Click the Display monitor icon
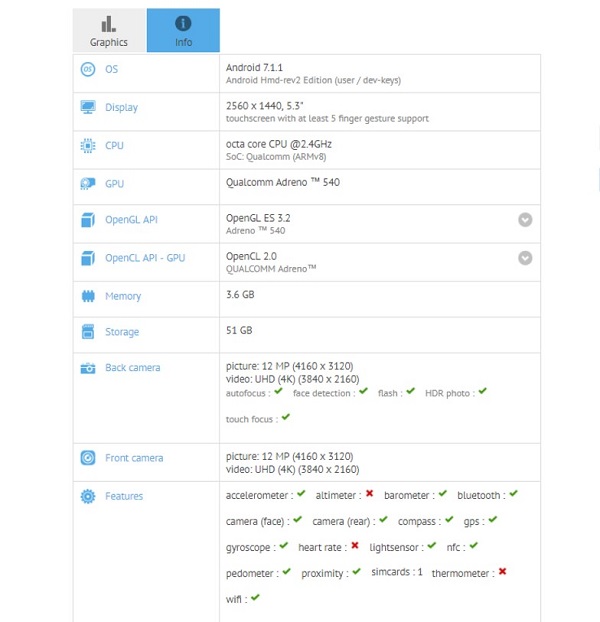This screenshot has height=622, width=600. click(88, 107)
